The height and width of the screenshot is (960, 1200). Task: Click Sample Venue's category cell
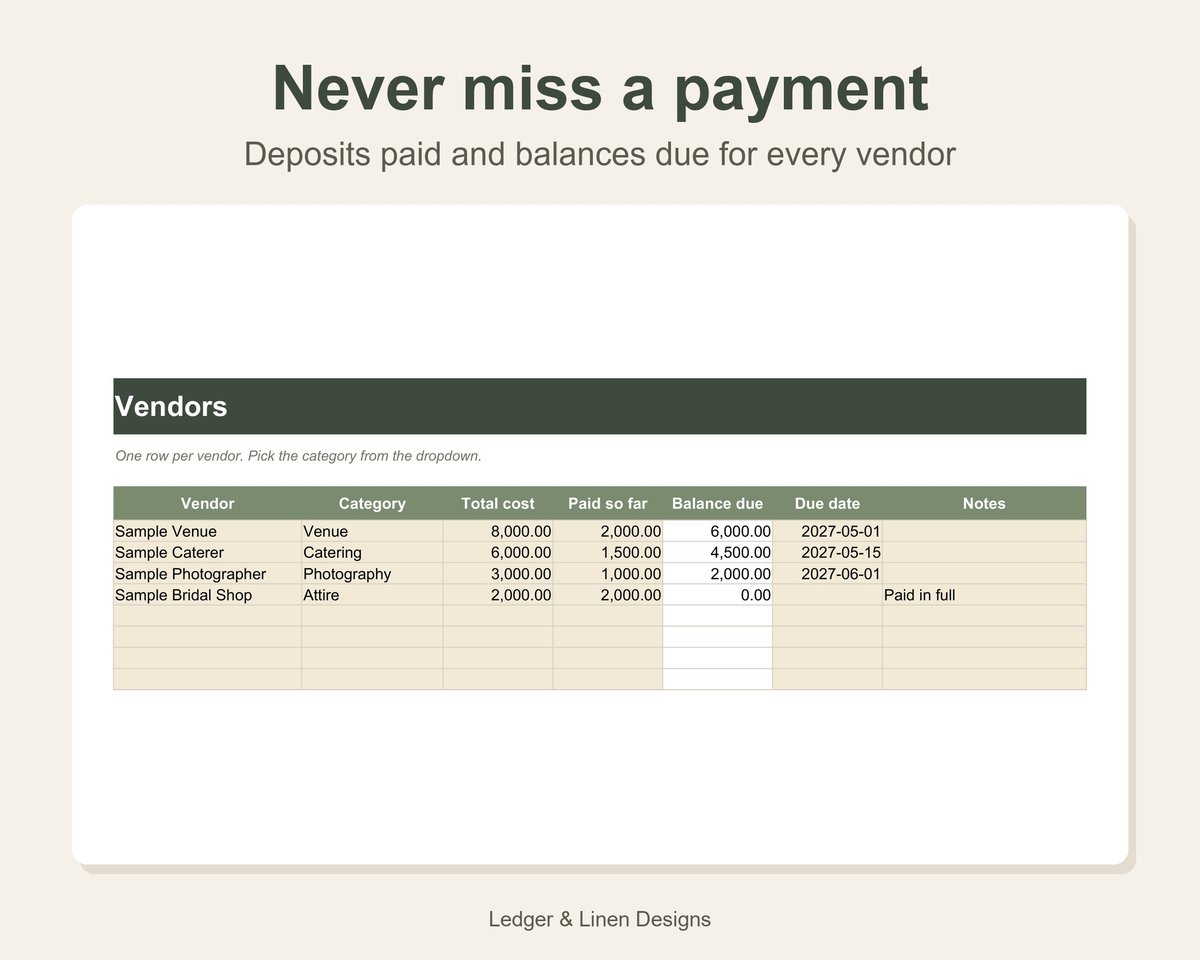[x=372, y=531]
